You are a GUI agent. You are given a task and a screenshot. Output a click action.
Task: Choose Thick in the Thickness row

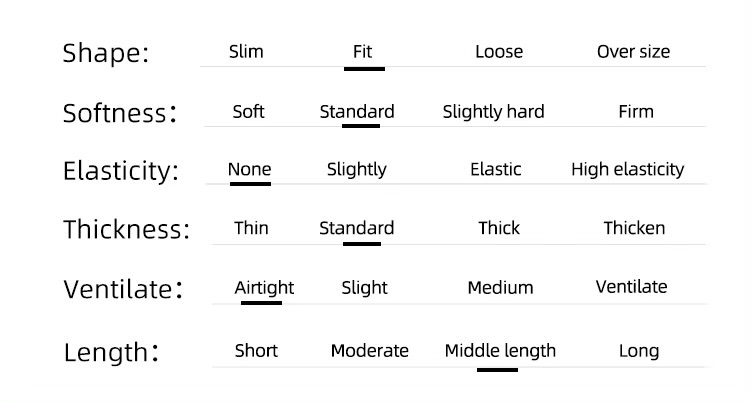(x=499, y=228)
